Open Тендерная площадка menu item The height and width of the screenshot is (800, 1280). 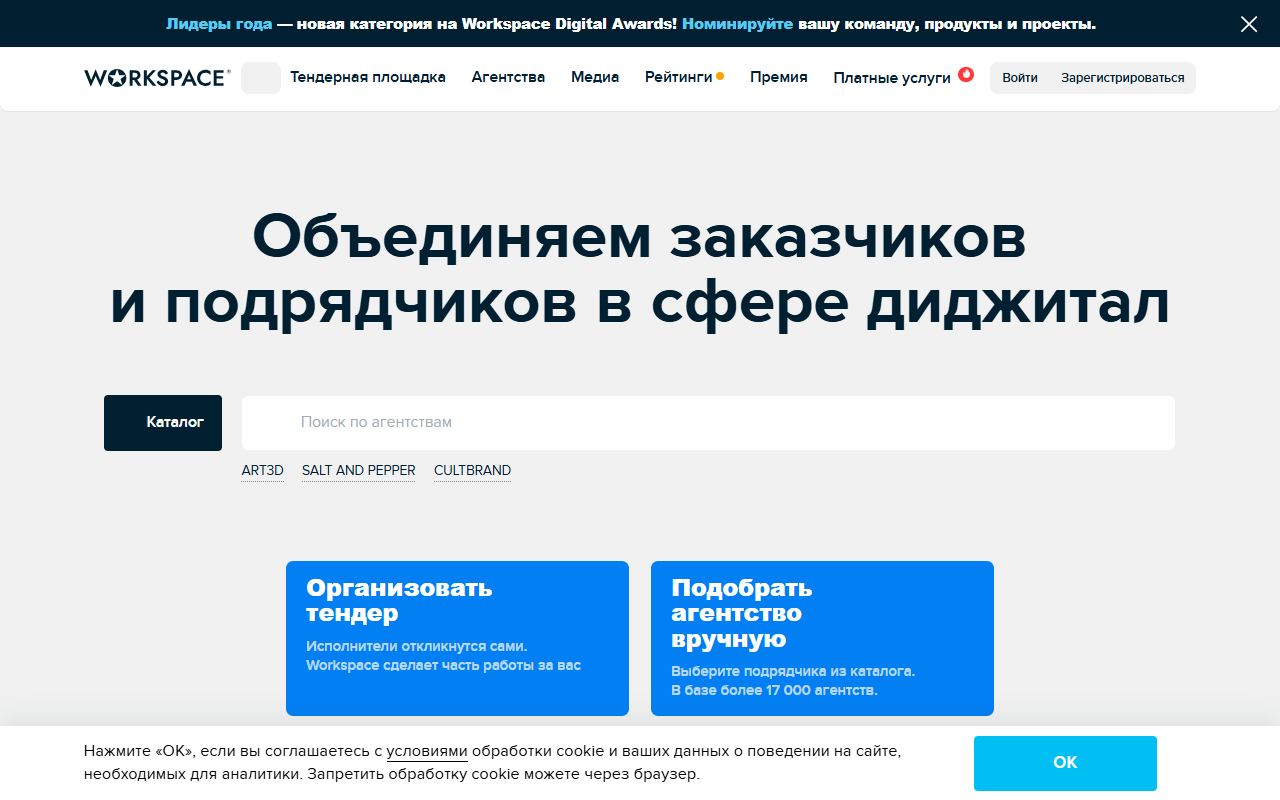(368, 77)
